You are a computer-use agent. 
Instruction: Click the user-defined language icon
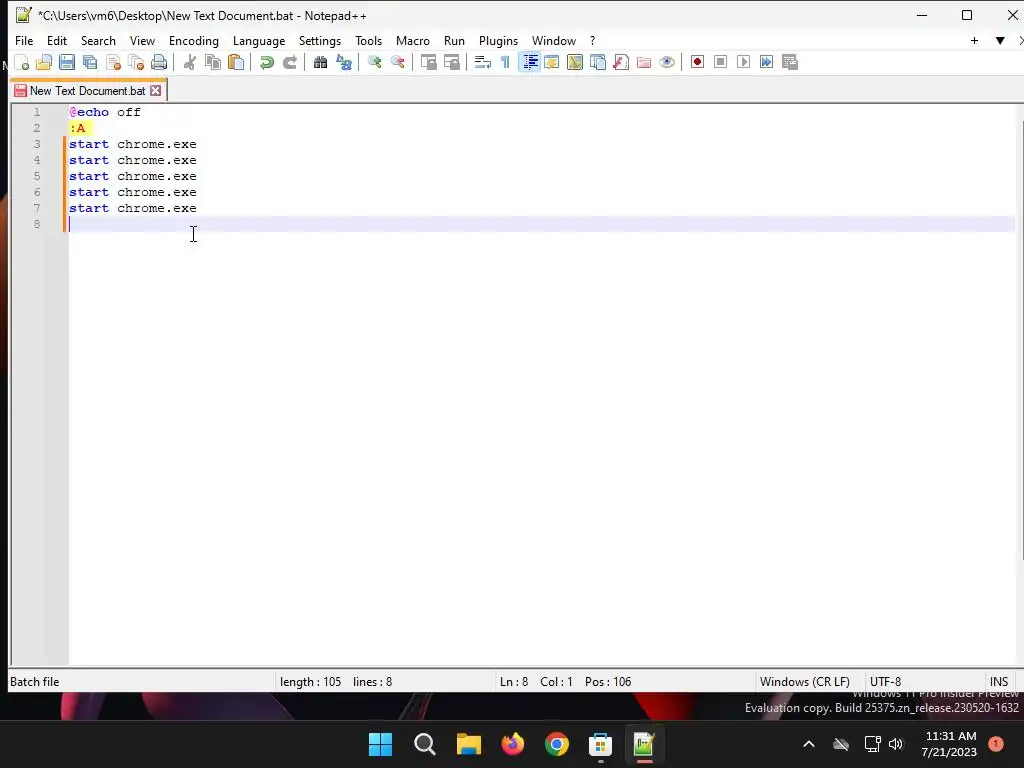click(552, 62)
